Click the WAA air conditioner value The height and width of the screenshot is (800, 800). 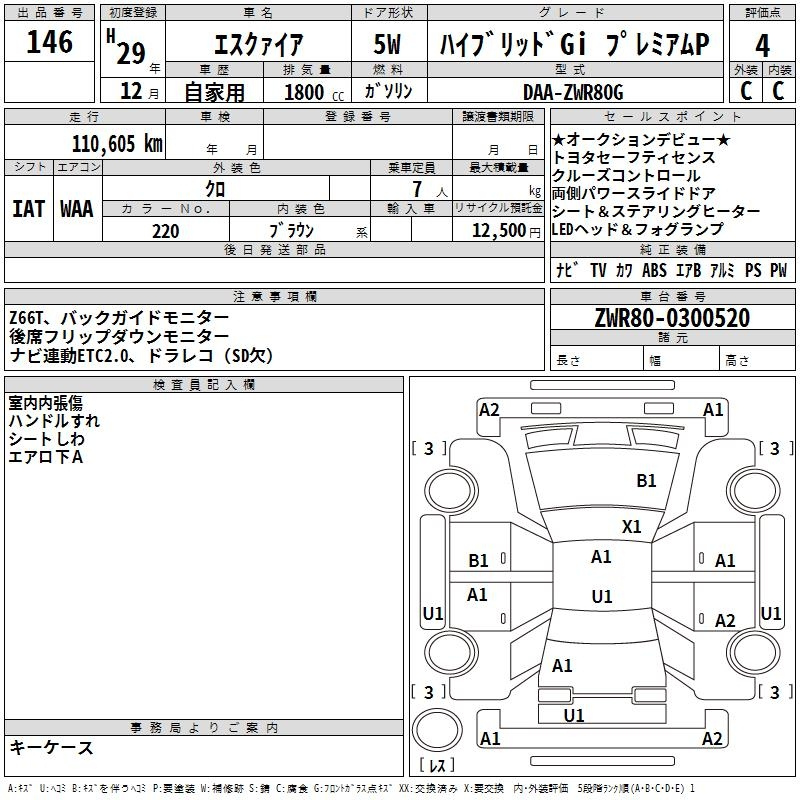(77, 209)
